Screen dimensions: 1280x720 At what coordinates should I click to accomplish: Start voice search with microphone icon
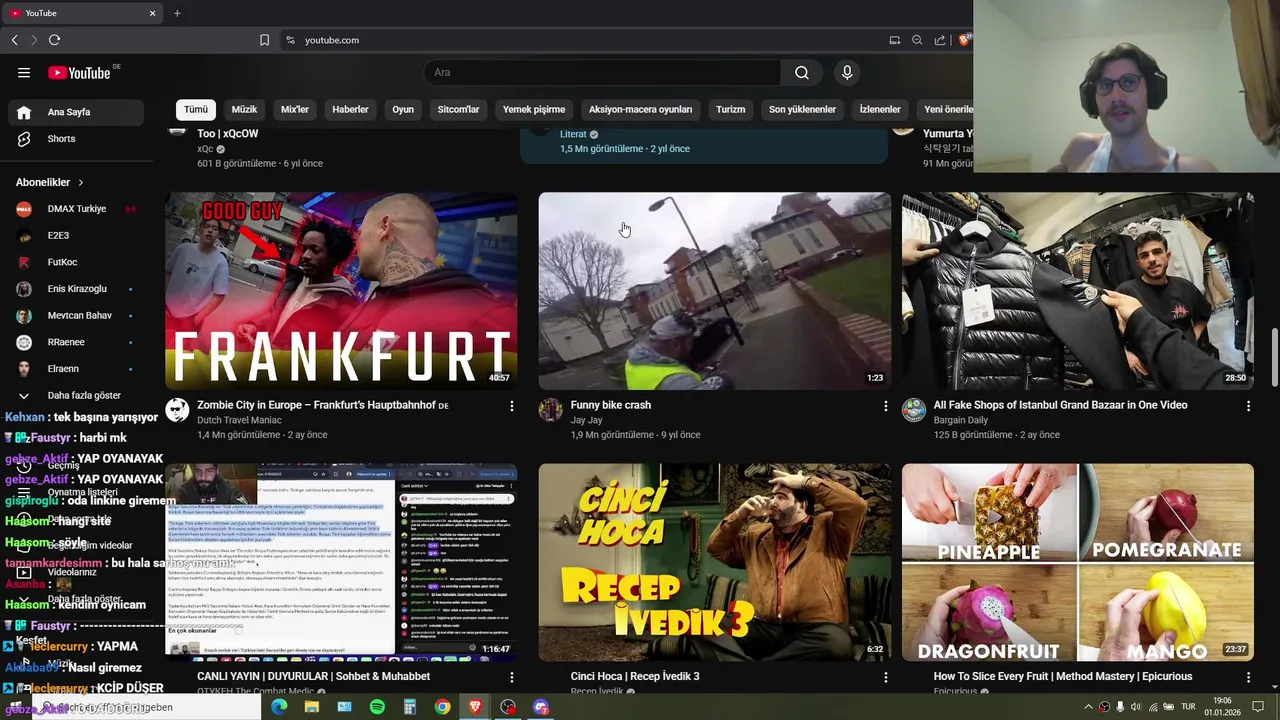coord(847,72)
